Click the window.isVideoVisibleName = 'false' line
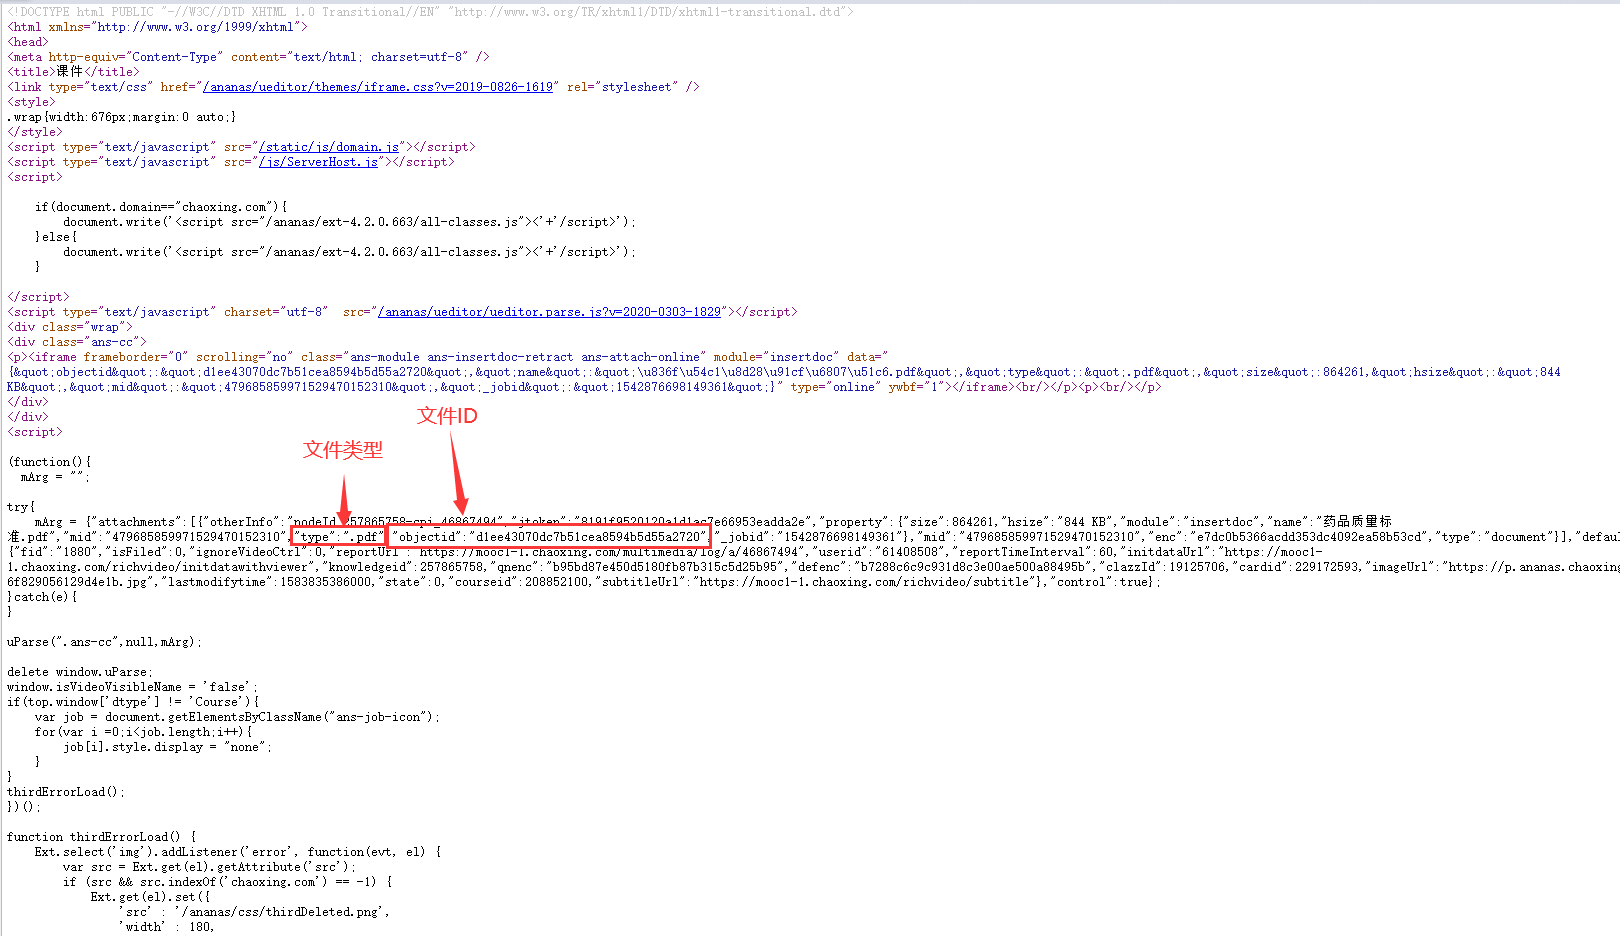The height and width of the screenshot is (936, 1620). pyautogui.click(x=132, y=687)
